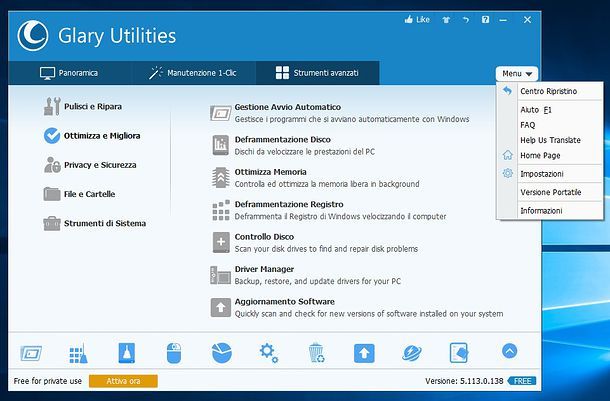Screen dimensions: 610x401
Task: Click the Gestione Avvio Automatico icon
Action: click(x=221, y=113)
